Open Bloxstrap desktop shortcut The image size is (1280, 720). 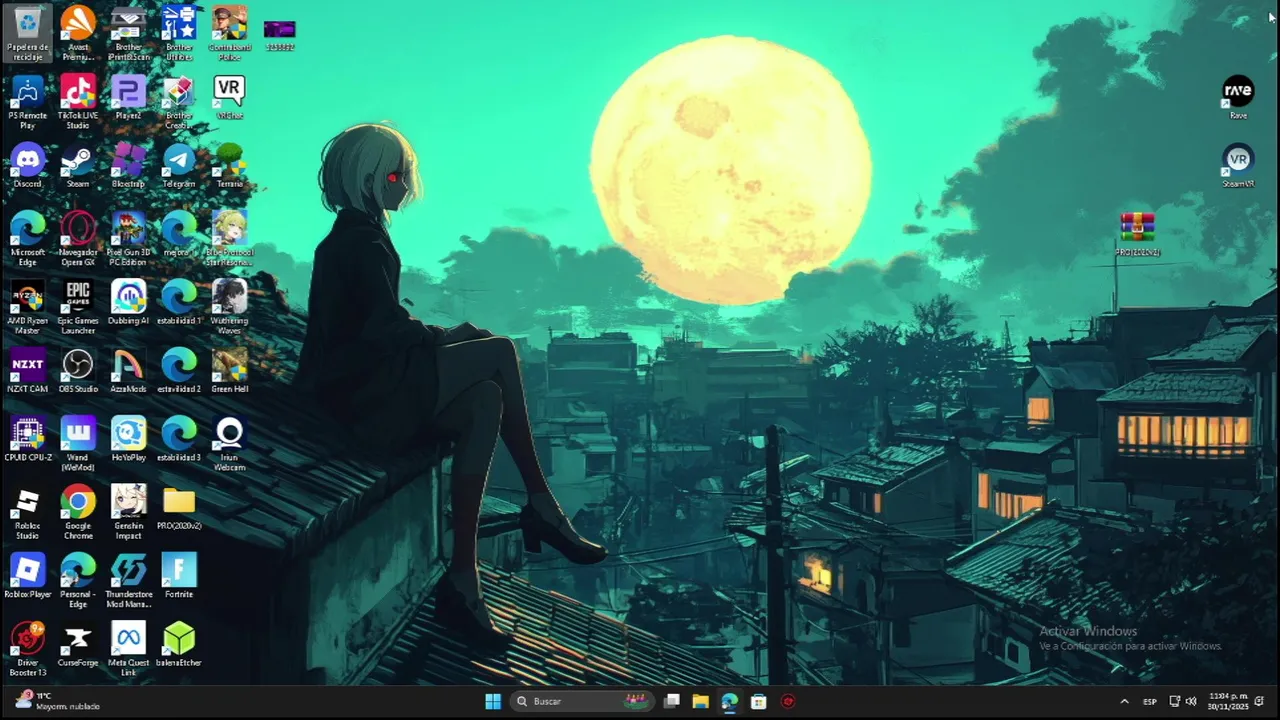[128, 165]
